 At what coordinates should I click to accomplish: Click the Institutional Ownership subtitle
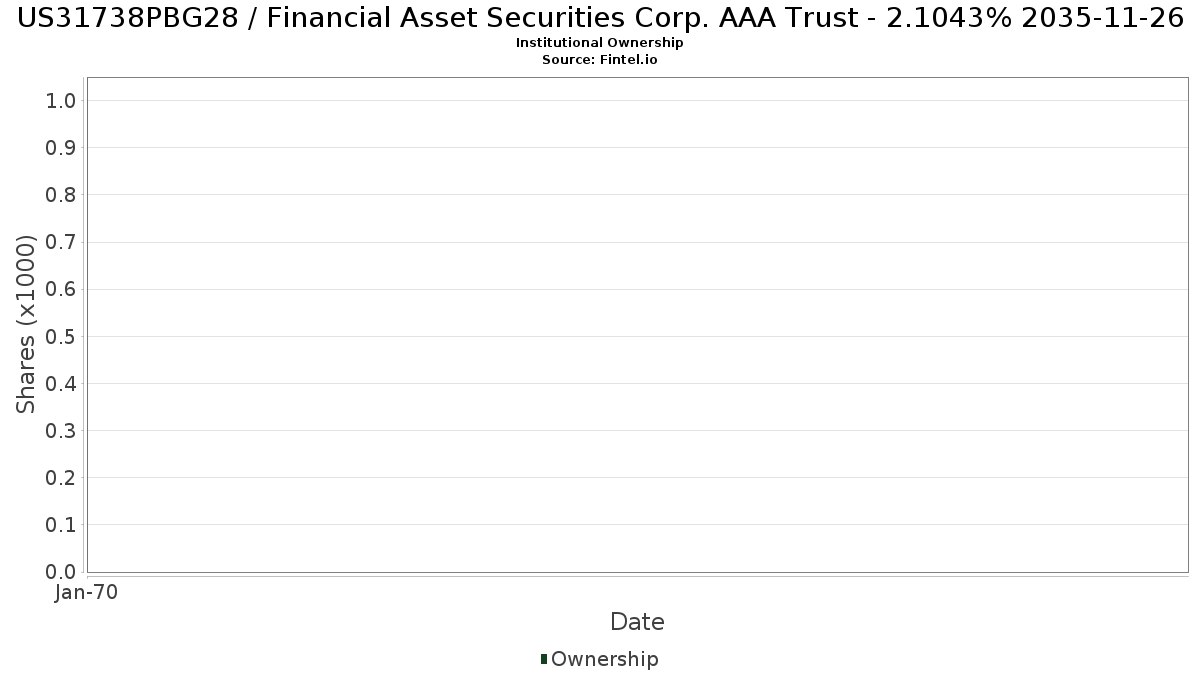tap(600, 43)
